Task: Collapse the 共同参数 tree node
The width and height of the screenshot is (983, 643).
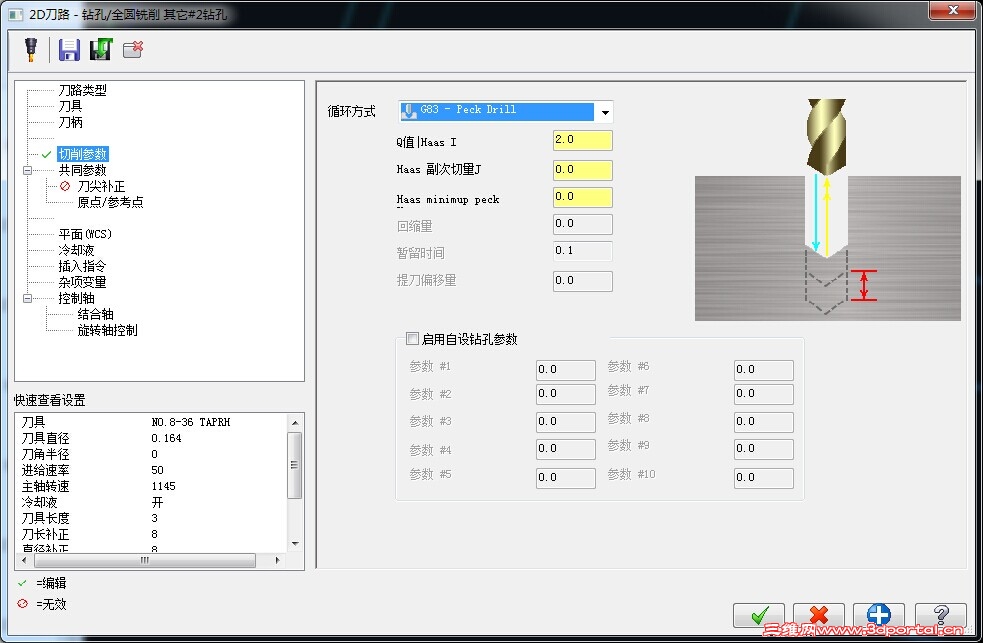Action: tap(28, 170)
